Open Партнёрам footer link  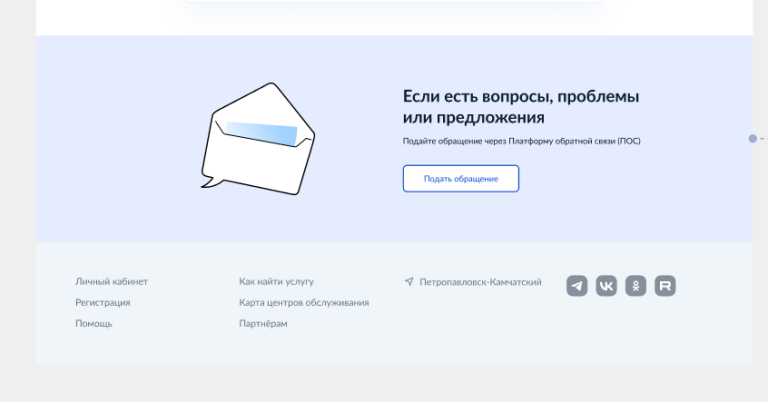coord(263,324)
